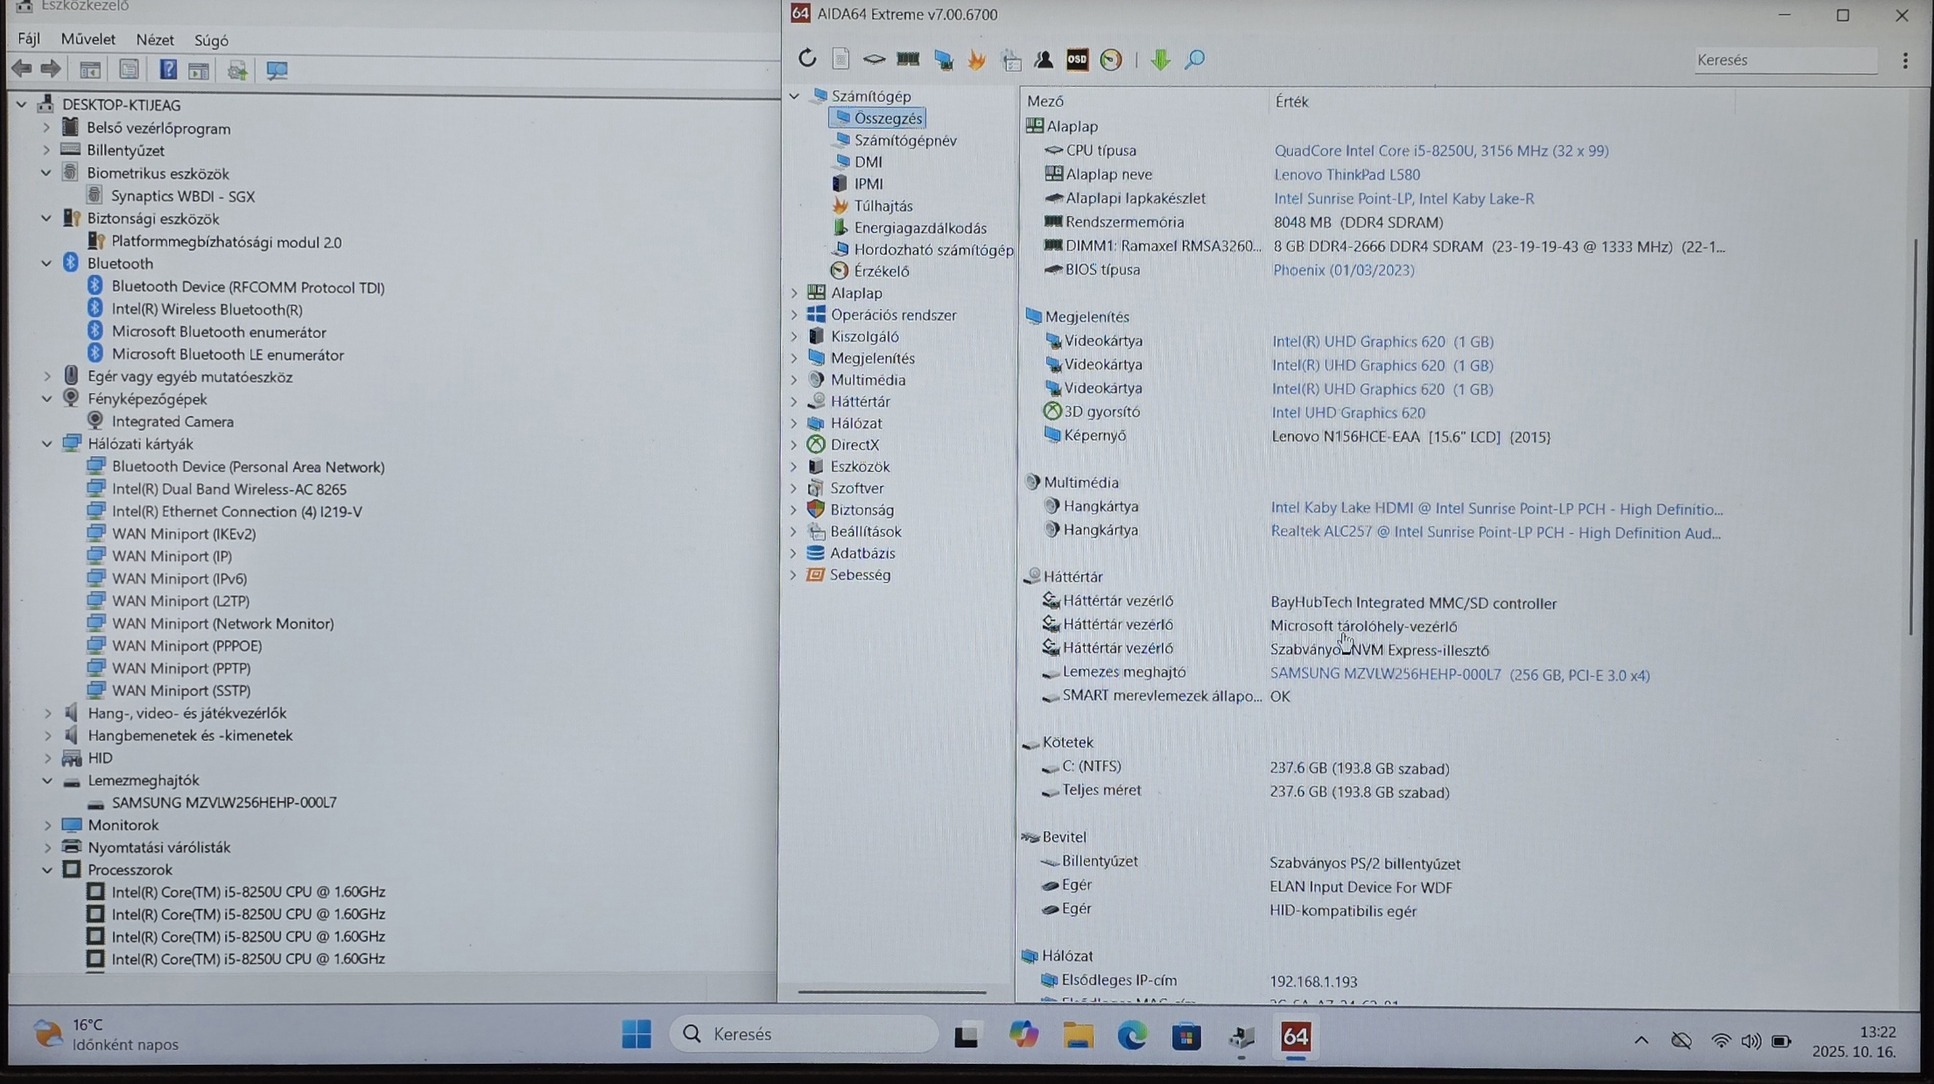
Task: Open the Report document icon
Action: click(841, 59)
